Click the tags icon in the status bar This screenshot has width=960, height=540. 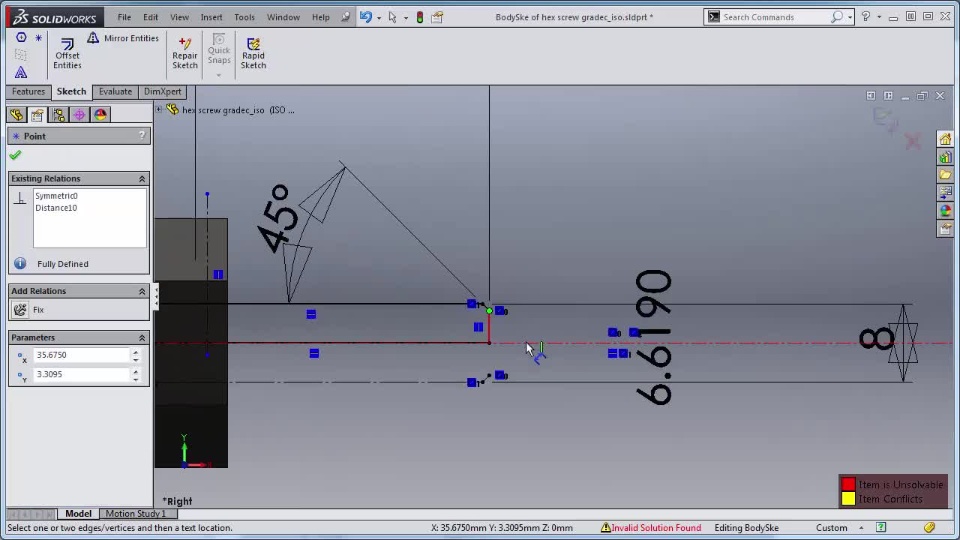pos(929,527)
